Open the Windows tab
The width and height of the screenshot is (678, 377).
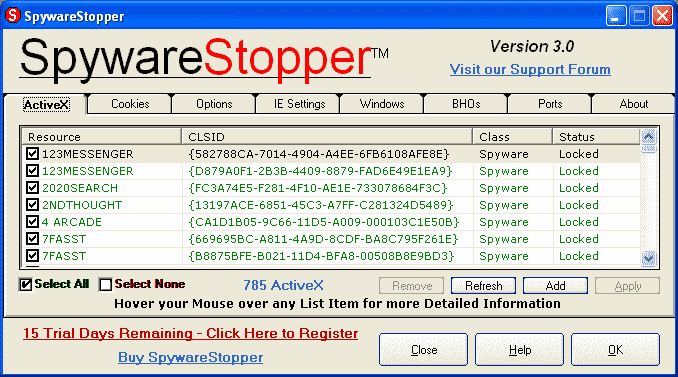382,104
